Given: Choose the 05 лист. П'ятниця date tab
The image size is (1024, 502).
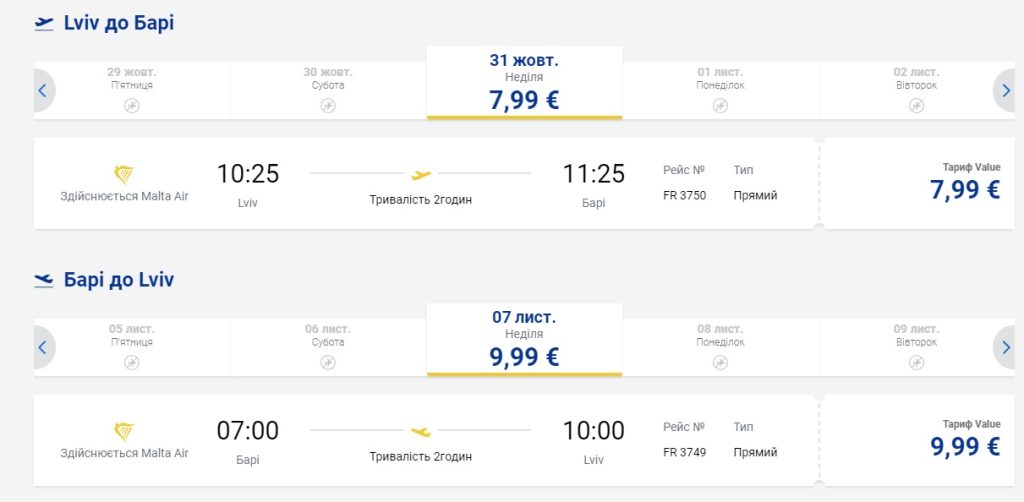Looking at the screenshot, I should click(x=132, y=345).
